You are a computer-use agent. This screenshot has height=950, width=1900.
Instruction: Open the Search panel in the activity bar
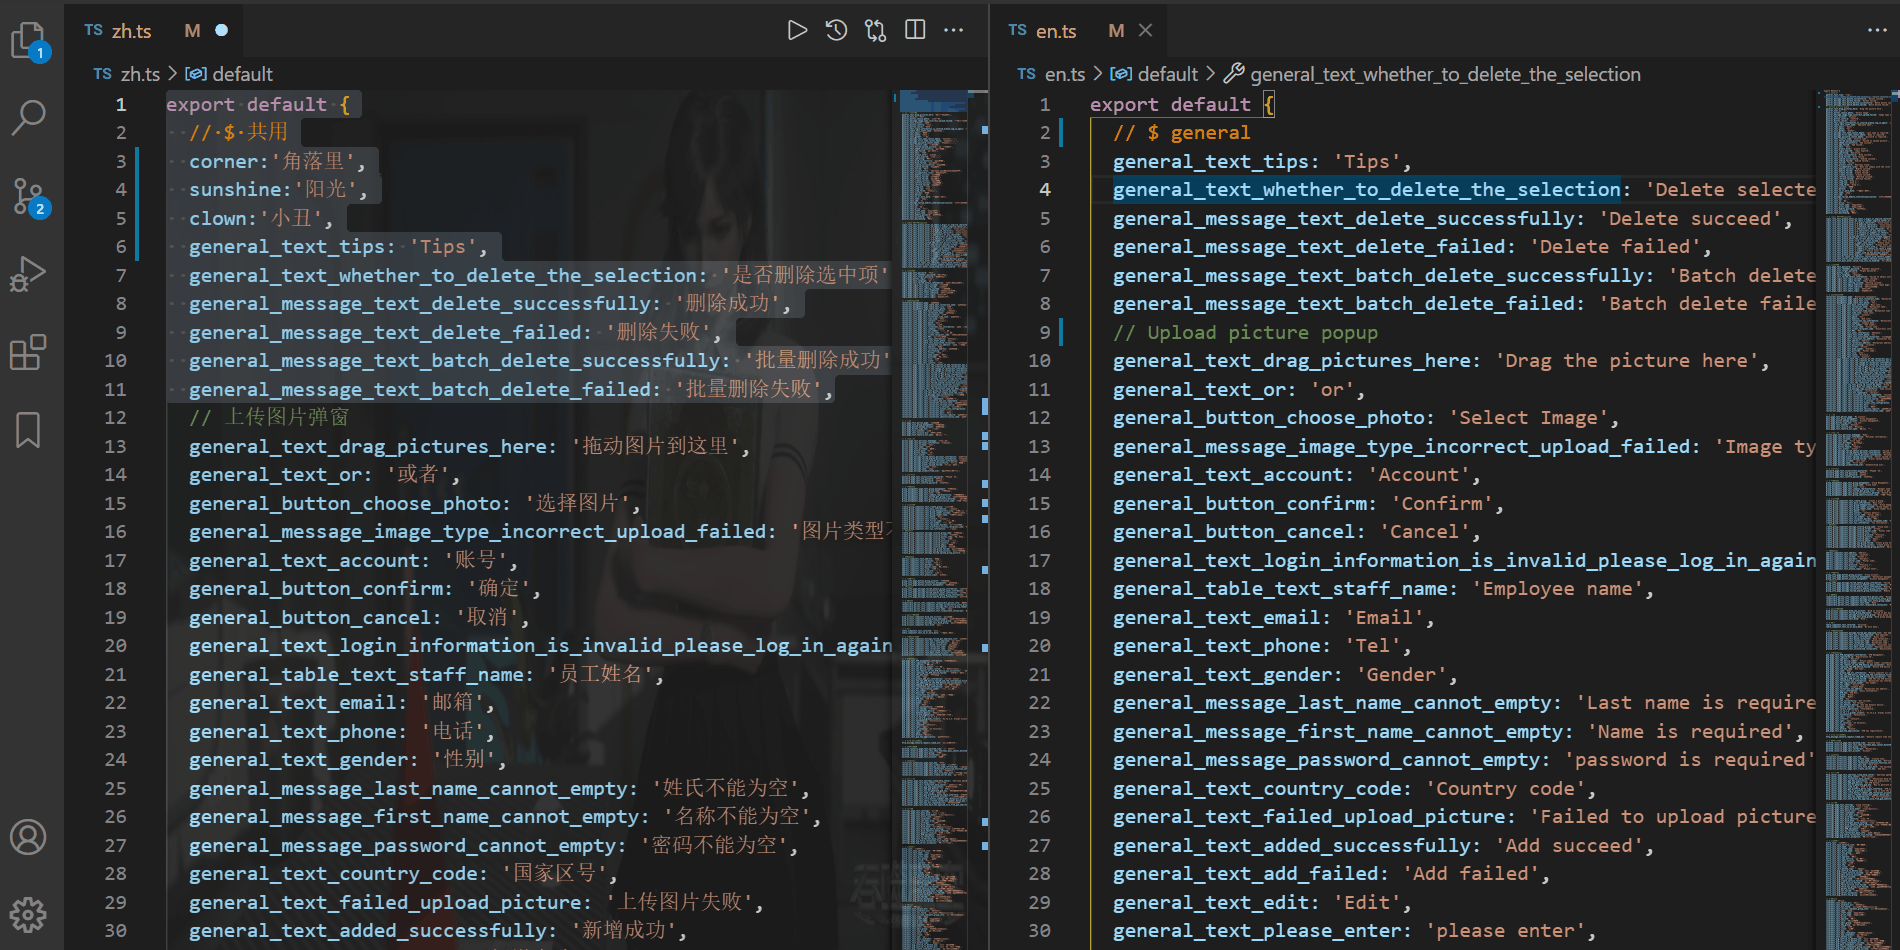(x=28, y=117)
